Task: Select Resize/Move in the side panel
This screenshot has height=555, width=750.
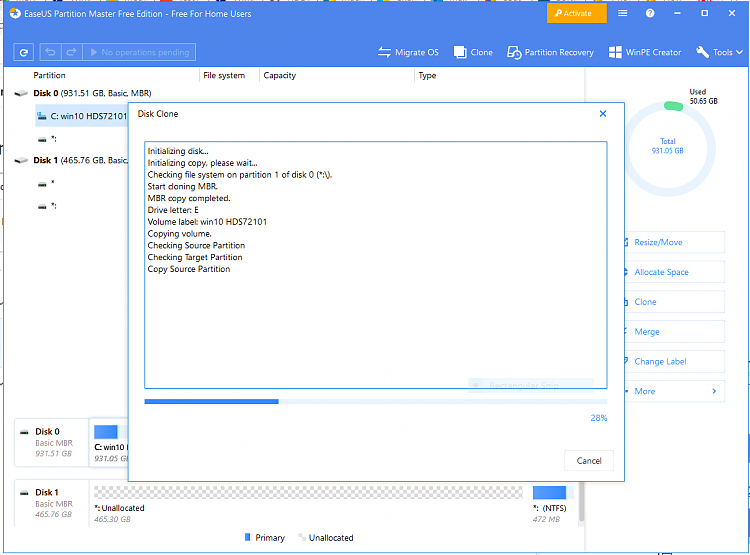Action: click(x=674, y=242)
